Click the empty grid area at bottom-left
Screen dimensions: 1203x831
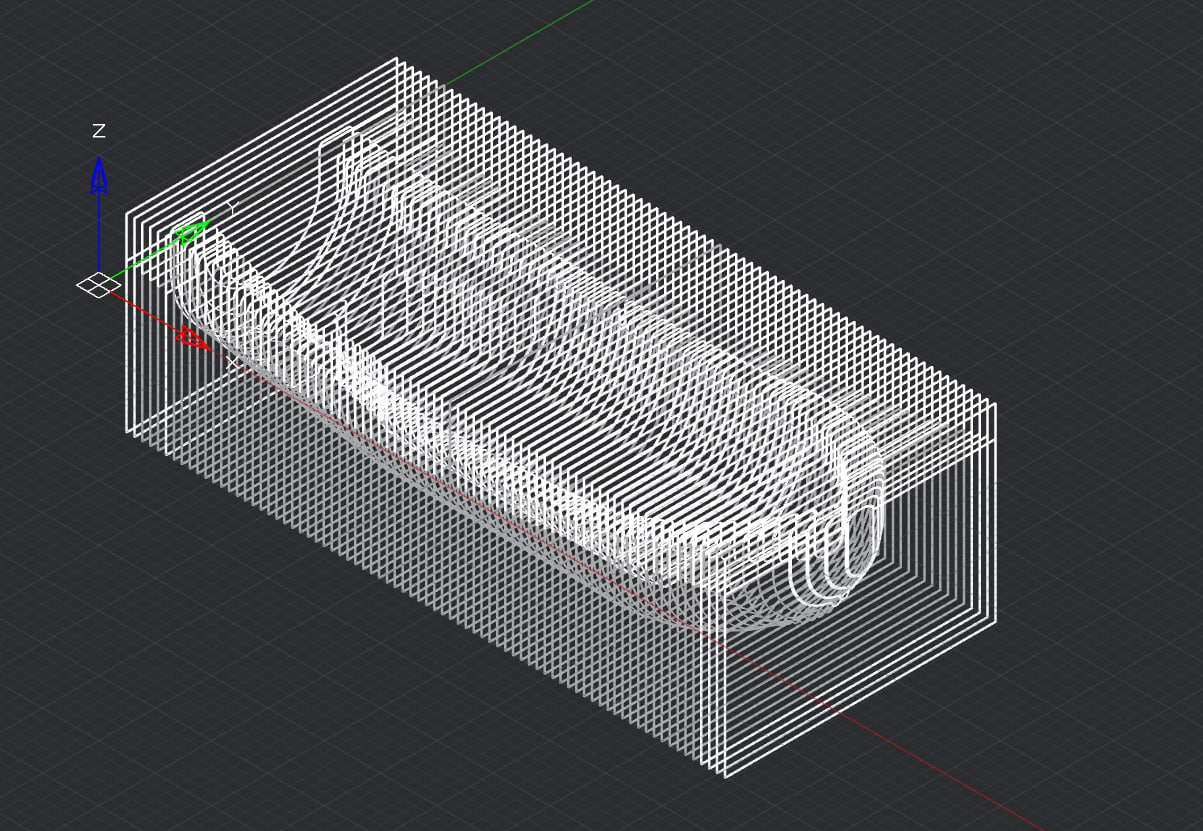click(150, 700)
